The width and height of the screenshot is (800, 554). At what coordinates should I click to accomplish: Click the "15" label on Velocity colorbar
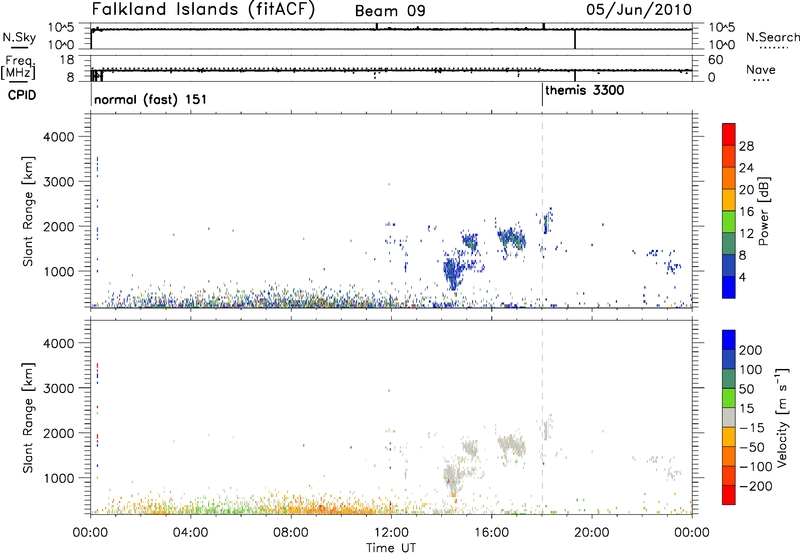point(746,409)
